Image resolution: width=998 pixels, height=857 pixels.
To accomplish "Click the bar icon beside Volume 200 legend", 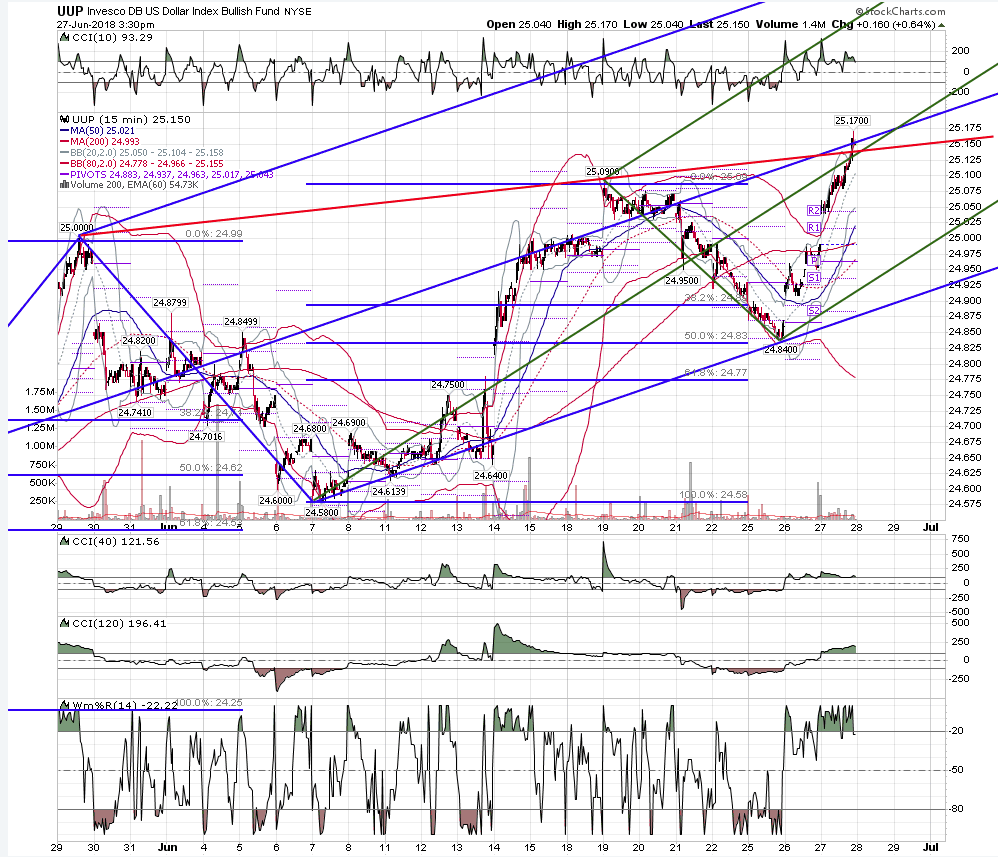I will [64, 185].
